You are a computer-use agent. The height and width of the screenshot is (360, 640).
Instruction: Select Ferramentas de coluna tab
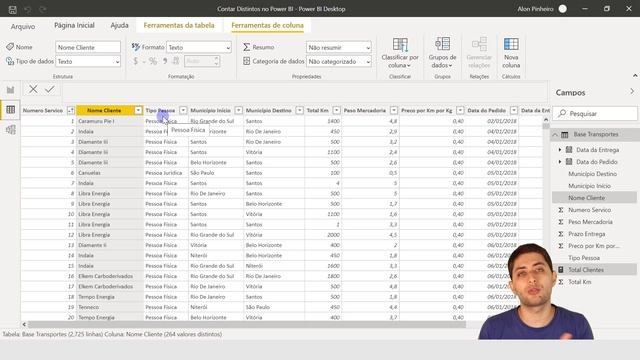coord(267,25)
